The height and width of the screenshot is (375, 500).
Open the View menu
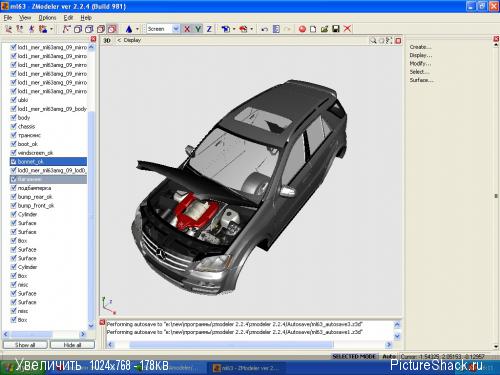25,18
